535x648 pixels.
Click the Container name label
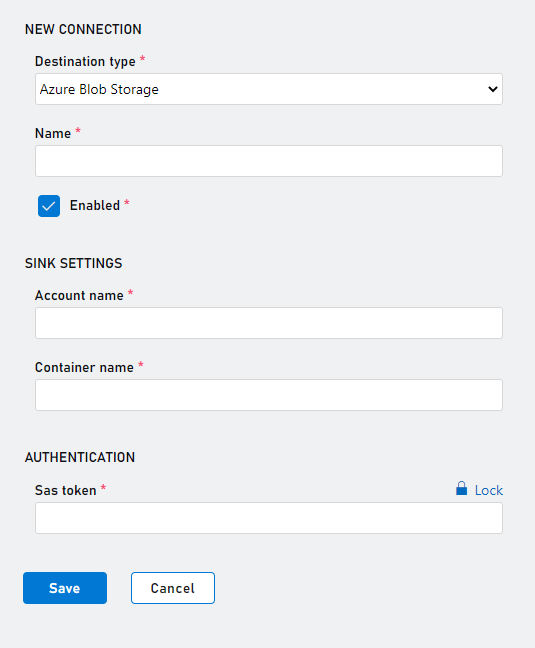click(x=84, y=367)
